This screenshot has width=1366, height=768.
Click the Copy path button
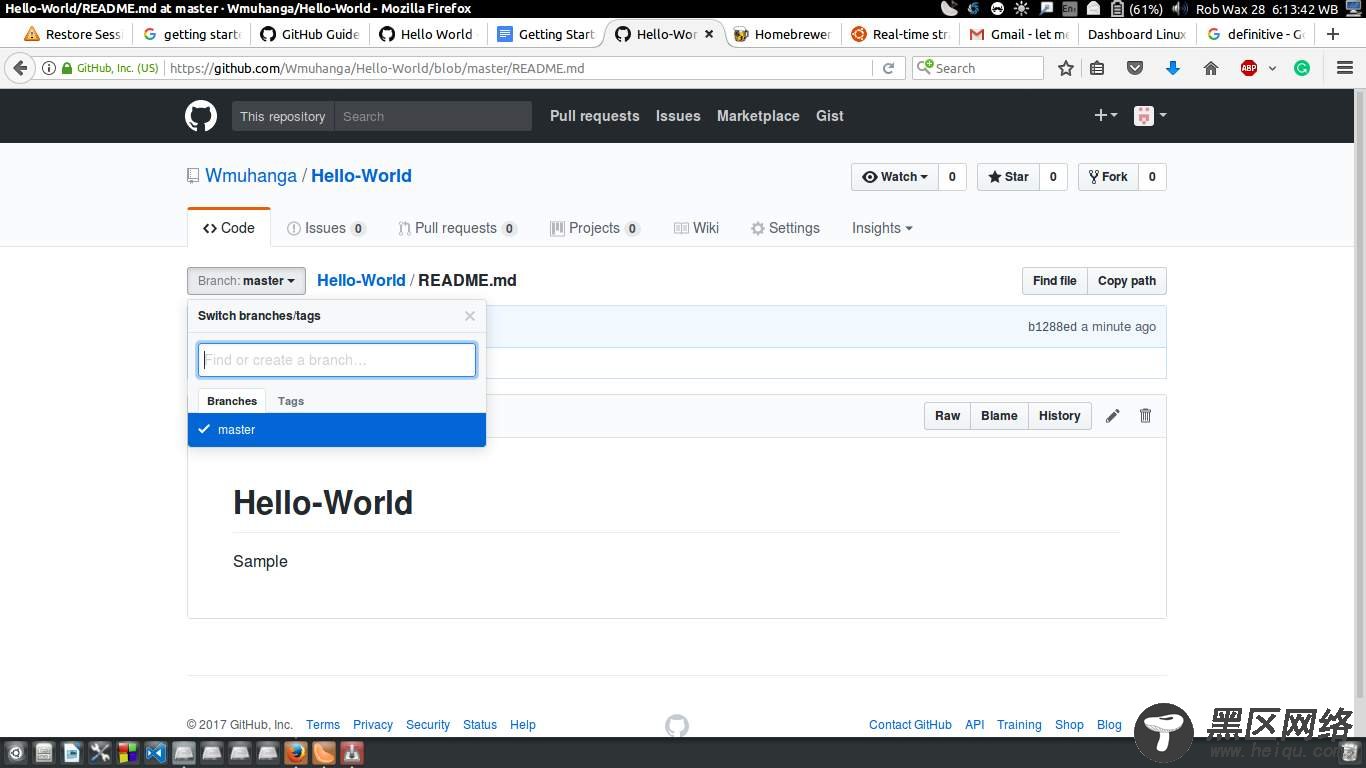tap(1126, 281)
